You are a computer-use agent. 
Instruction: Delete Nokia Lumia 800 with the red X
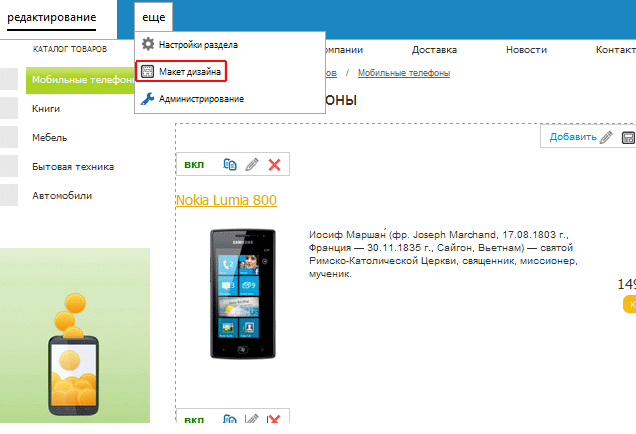pos(274,165)
